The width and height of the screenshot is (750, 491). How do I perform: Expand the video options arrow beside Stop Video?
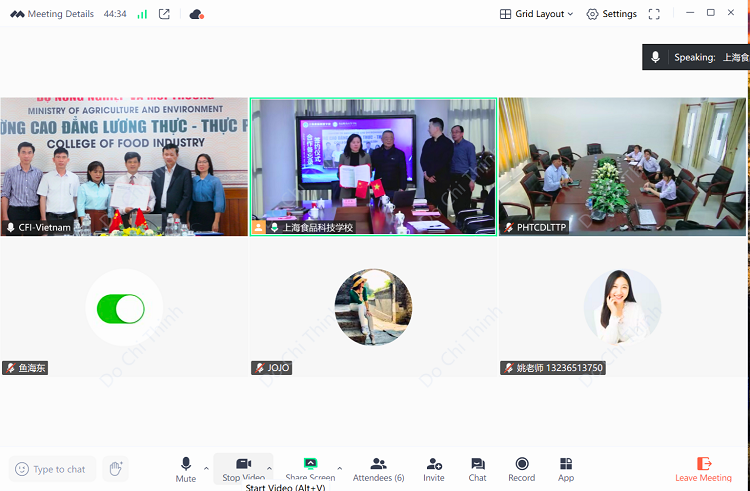coord(269,468)
